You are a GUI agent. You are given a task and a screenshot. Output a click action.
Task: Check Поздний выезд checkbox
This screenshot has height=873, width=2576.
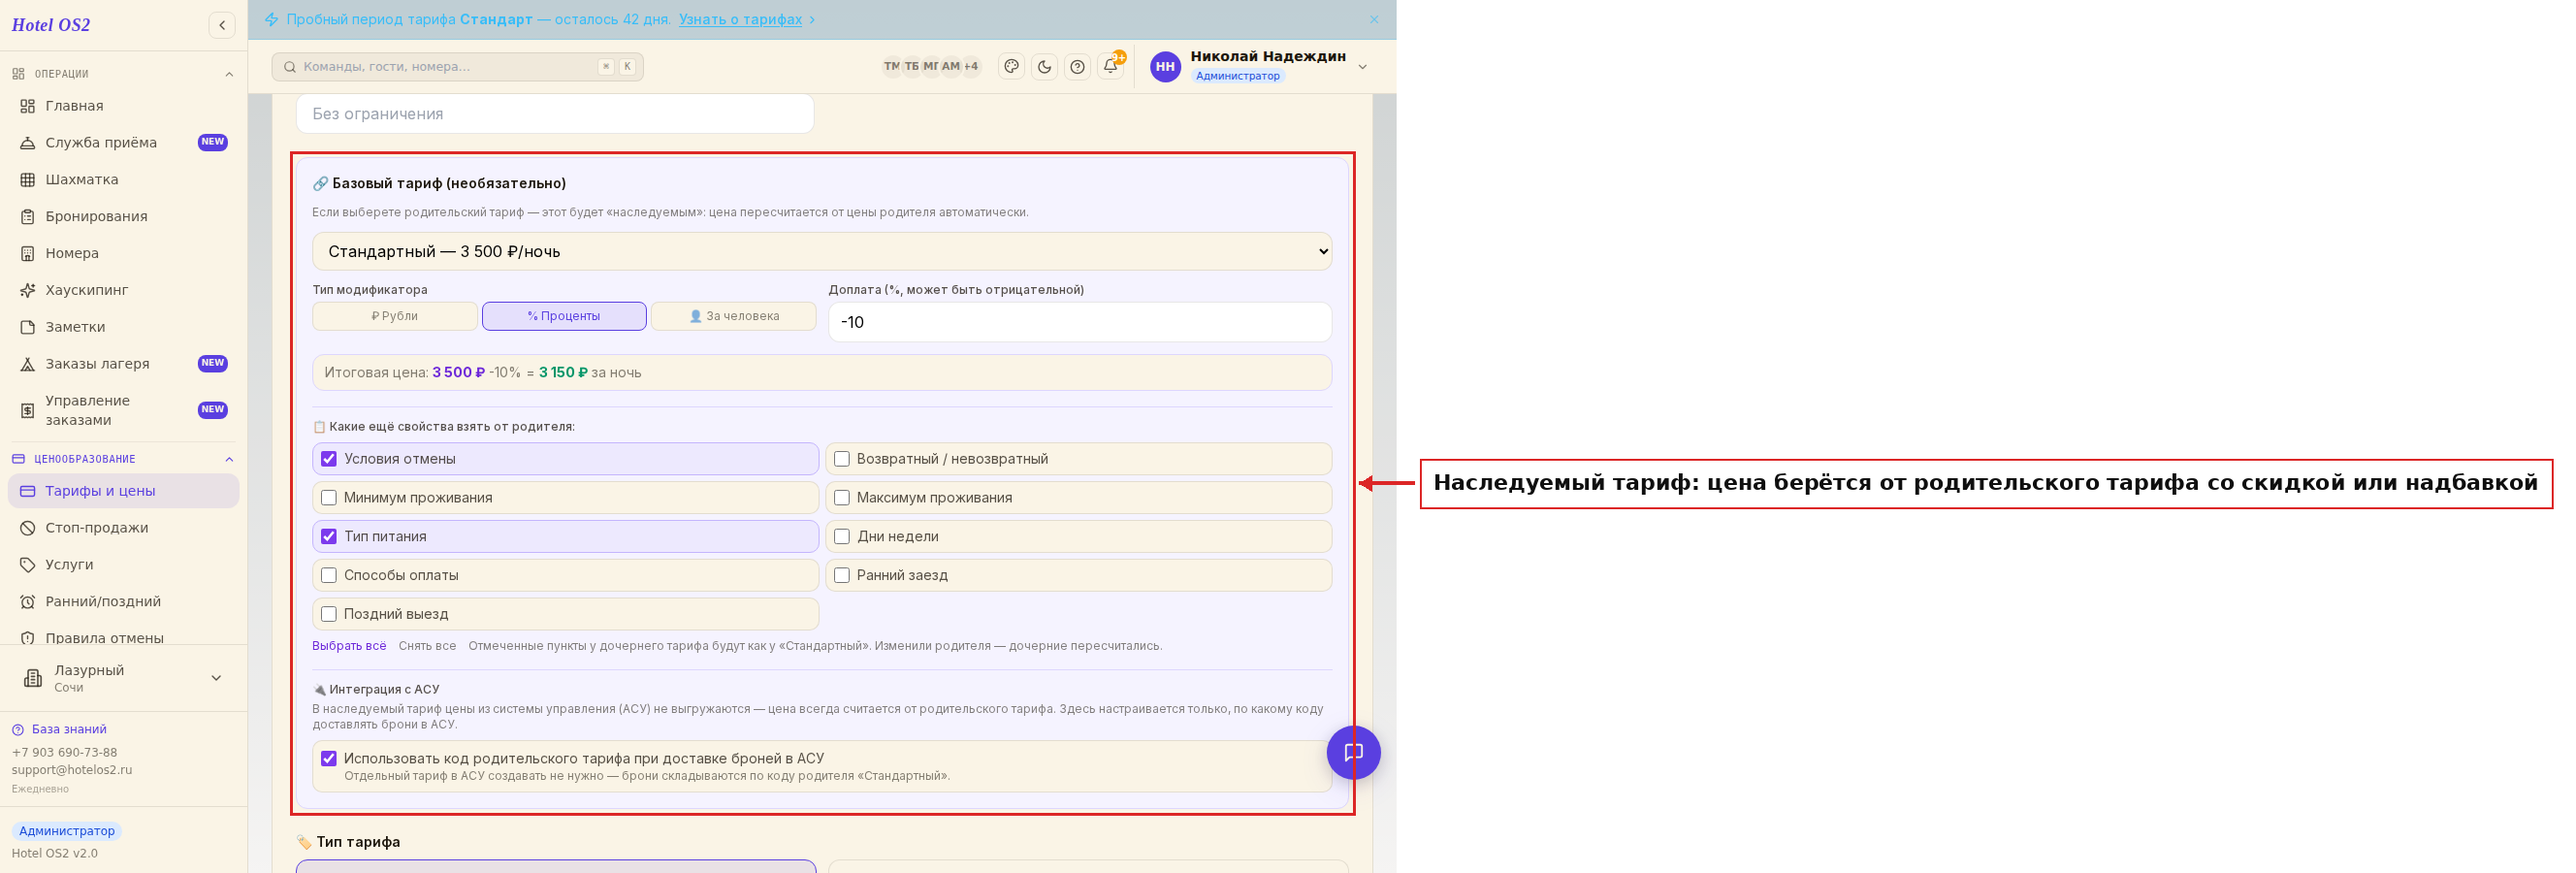329,614
